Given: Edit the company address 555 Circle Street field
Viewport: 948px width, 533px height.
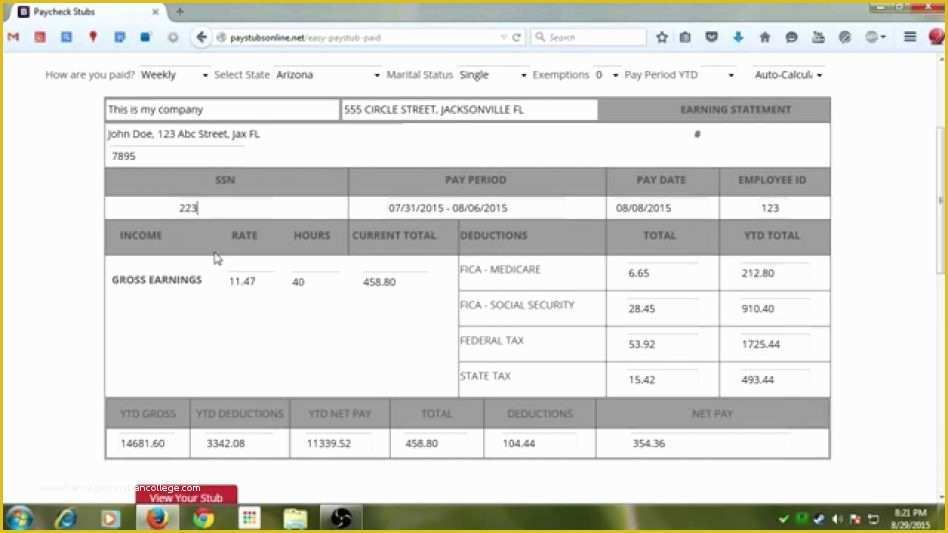Looking at the screenshot, I should click(469, 109).
